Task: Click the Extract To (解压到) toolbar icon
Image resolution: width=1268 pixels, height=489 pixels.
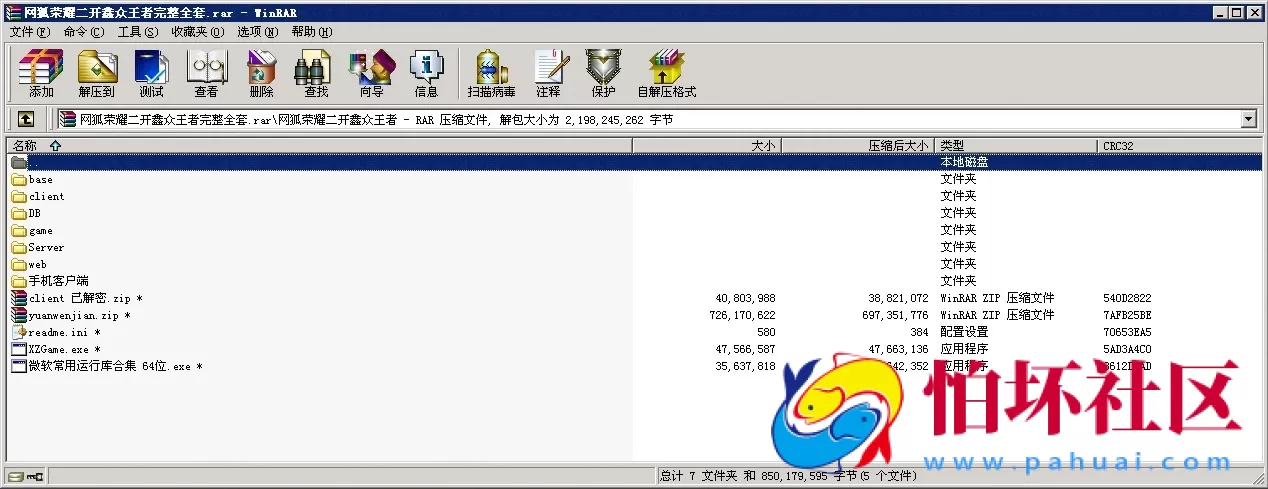Action: click(97, 74)
